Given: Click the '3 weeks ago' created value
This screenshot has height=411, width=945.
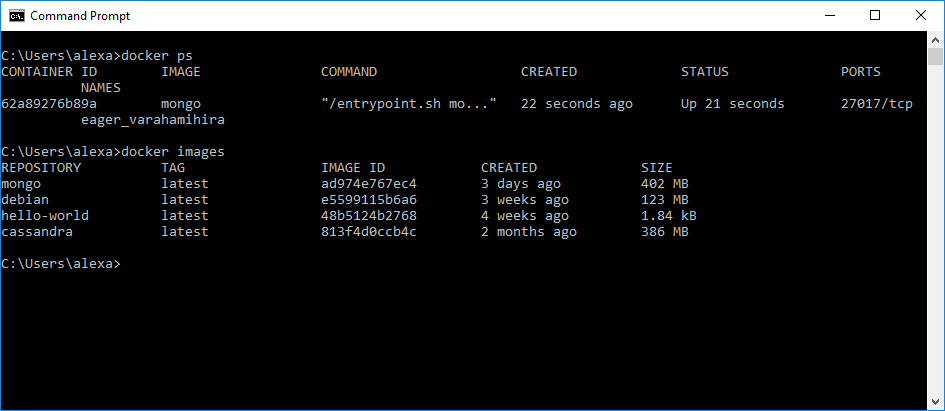Looking at the screenshot, I should point(525,199).
